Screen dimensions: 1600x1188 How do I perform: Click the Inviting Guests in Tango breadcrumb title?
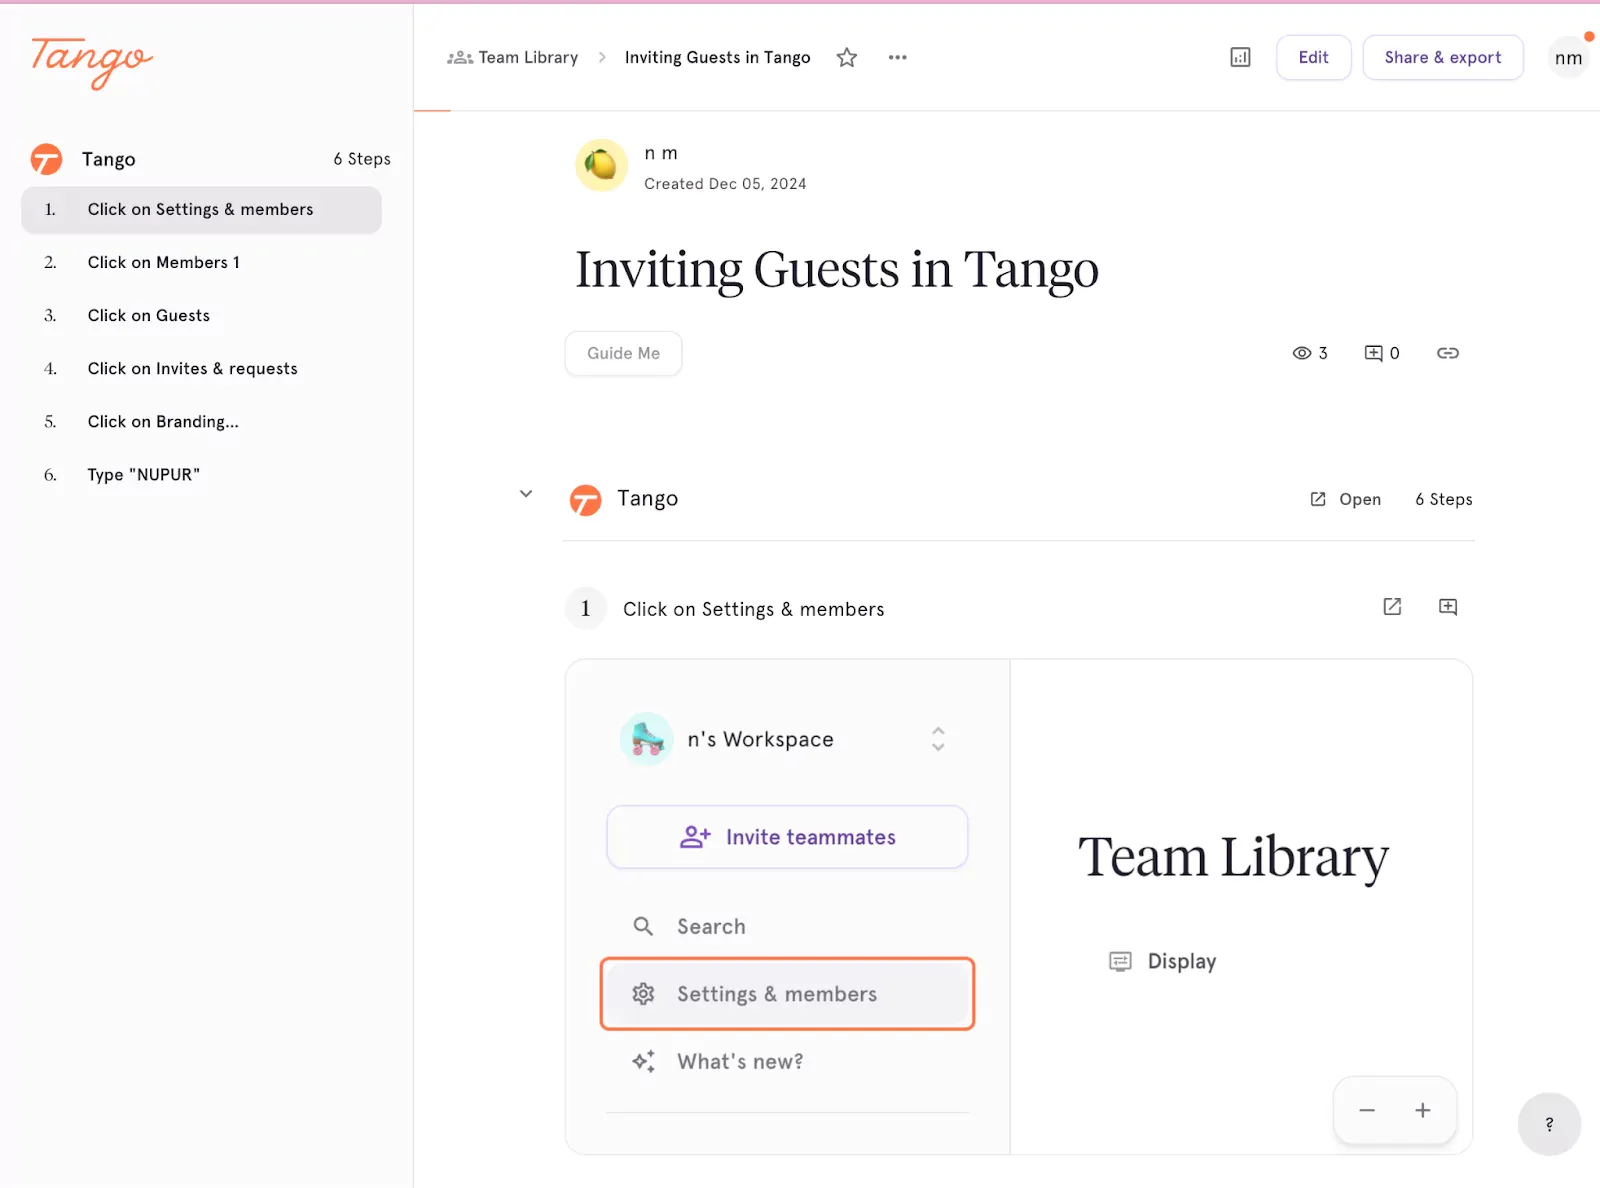(x=717, y=58)
